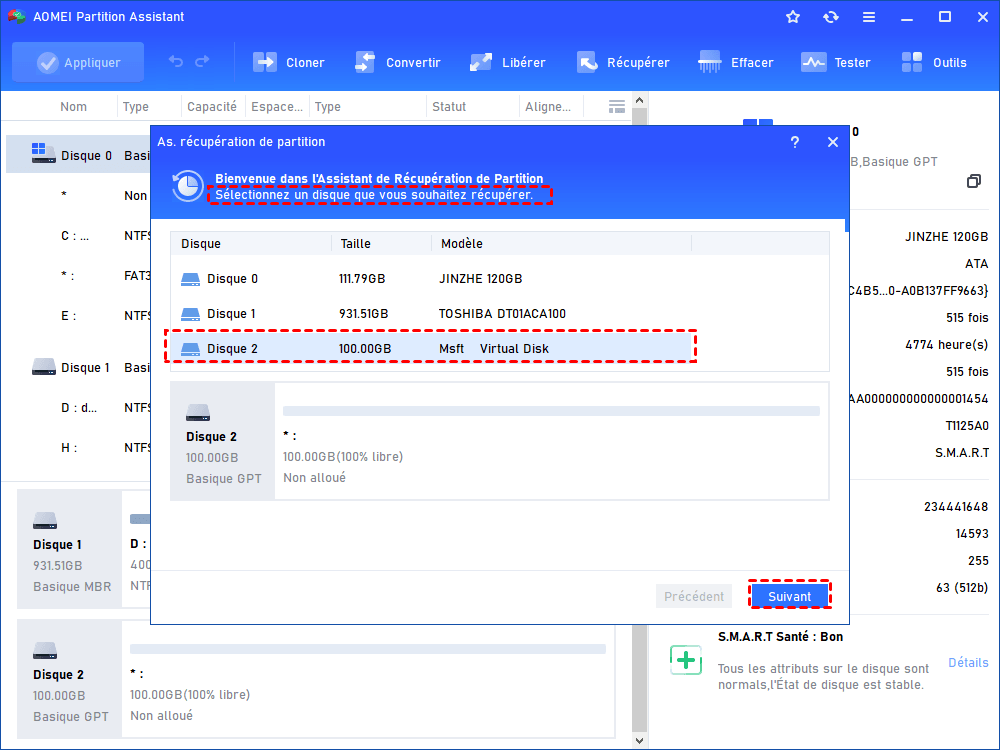Image resolution: width=1000 pixels, height=750 pixels.
Task: Click the favorites star icon in title bar
Action: click(793, 17)
